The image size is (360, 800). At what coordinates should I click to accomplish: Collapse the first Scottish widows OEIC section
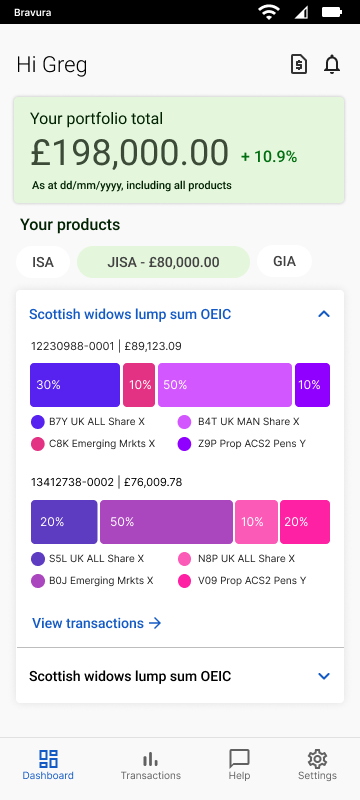(324, 314)
